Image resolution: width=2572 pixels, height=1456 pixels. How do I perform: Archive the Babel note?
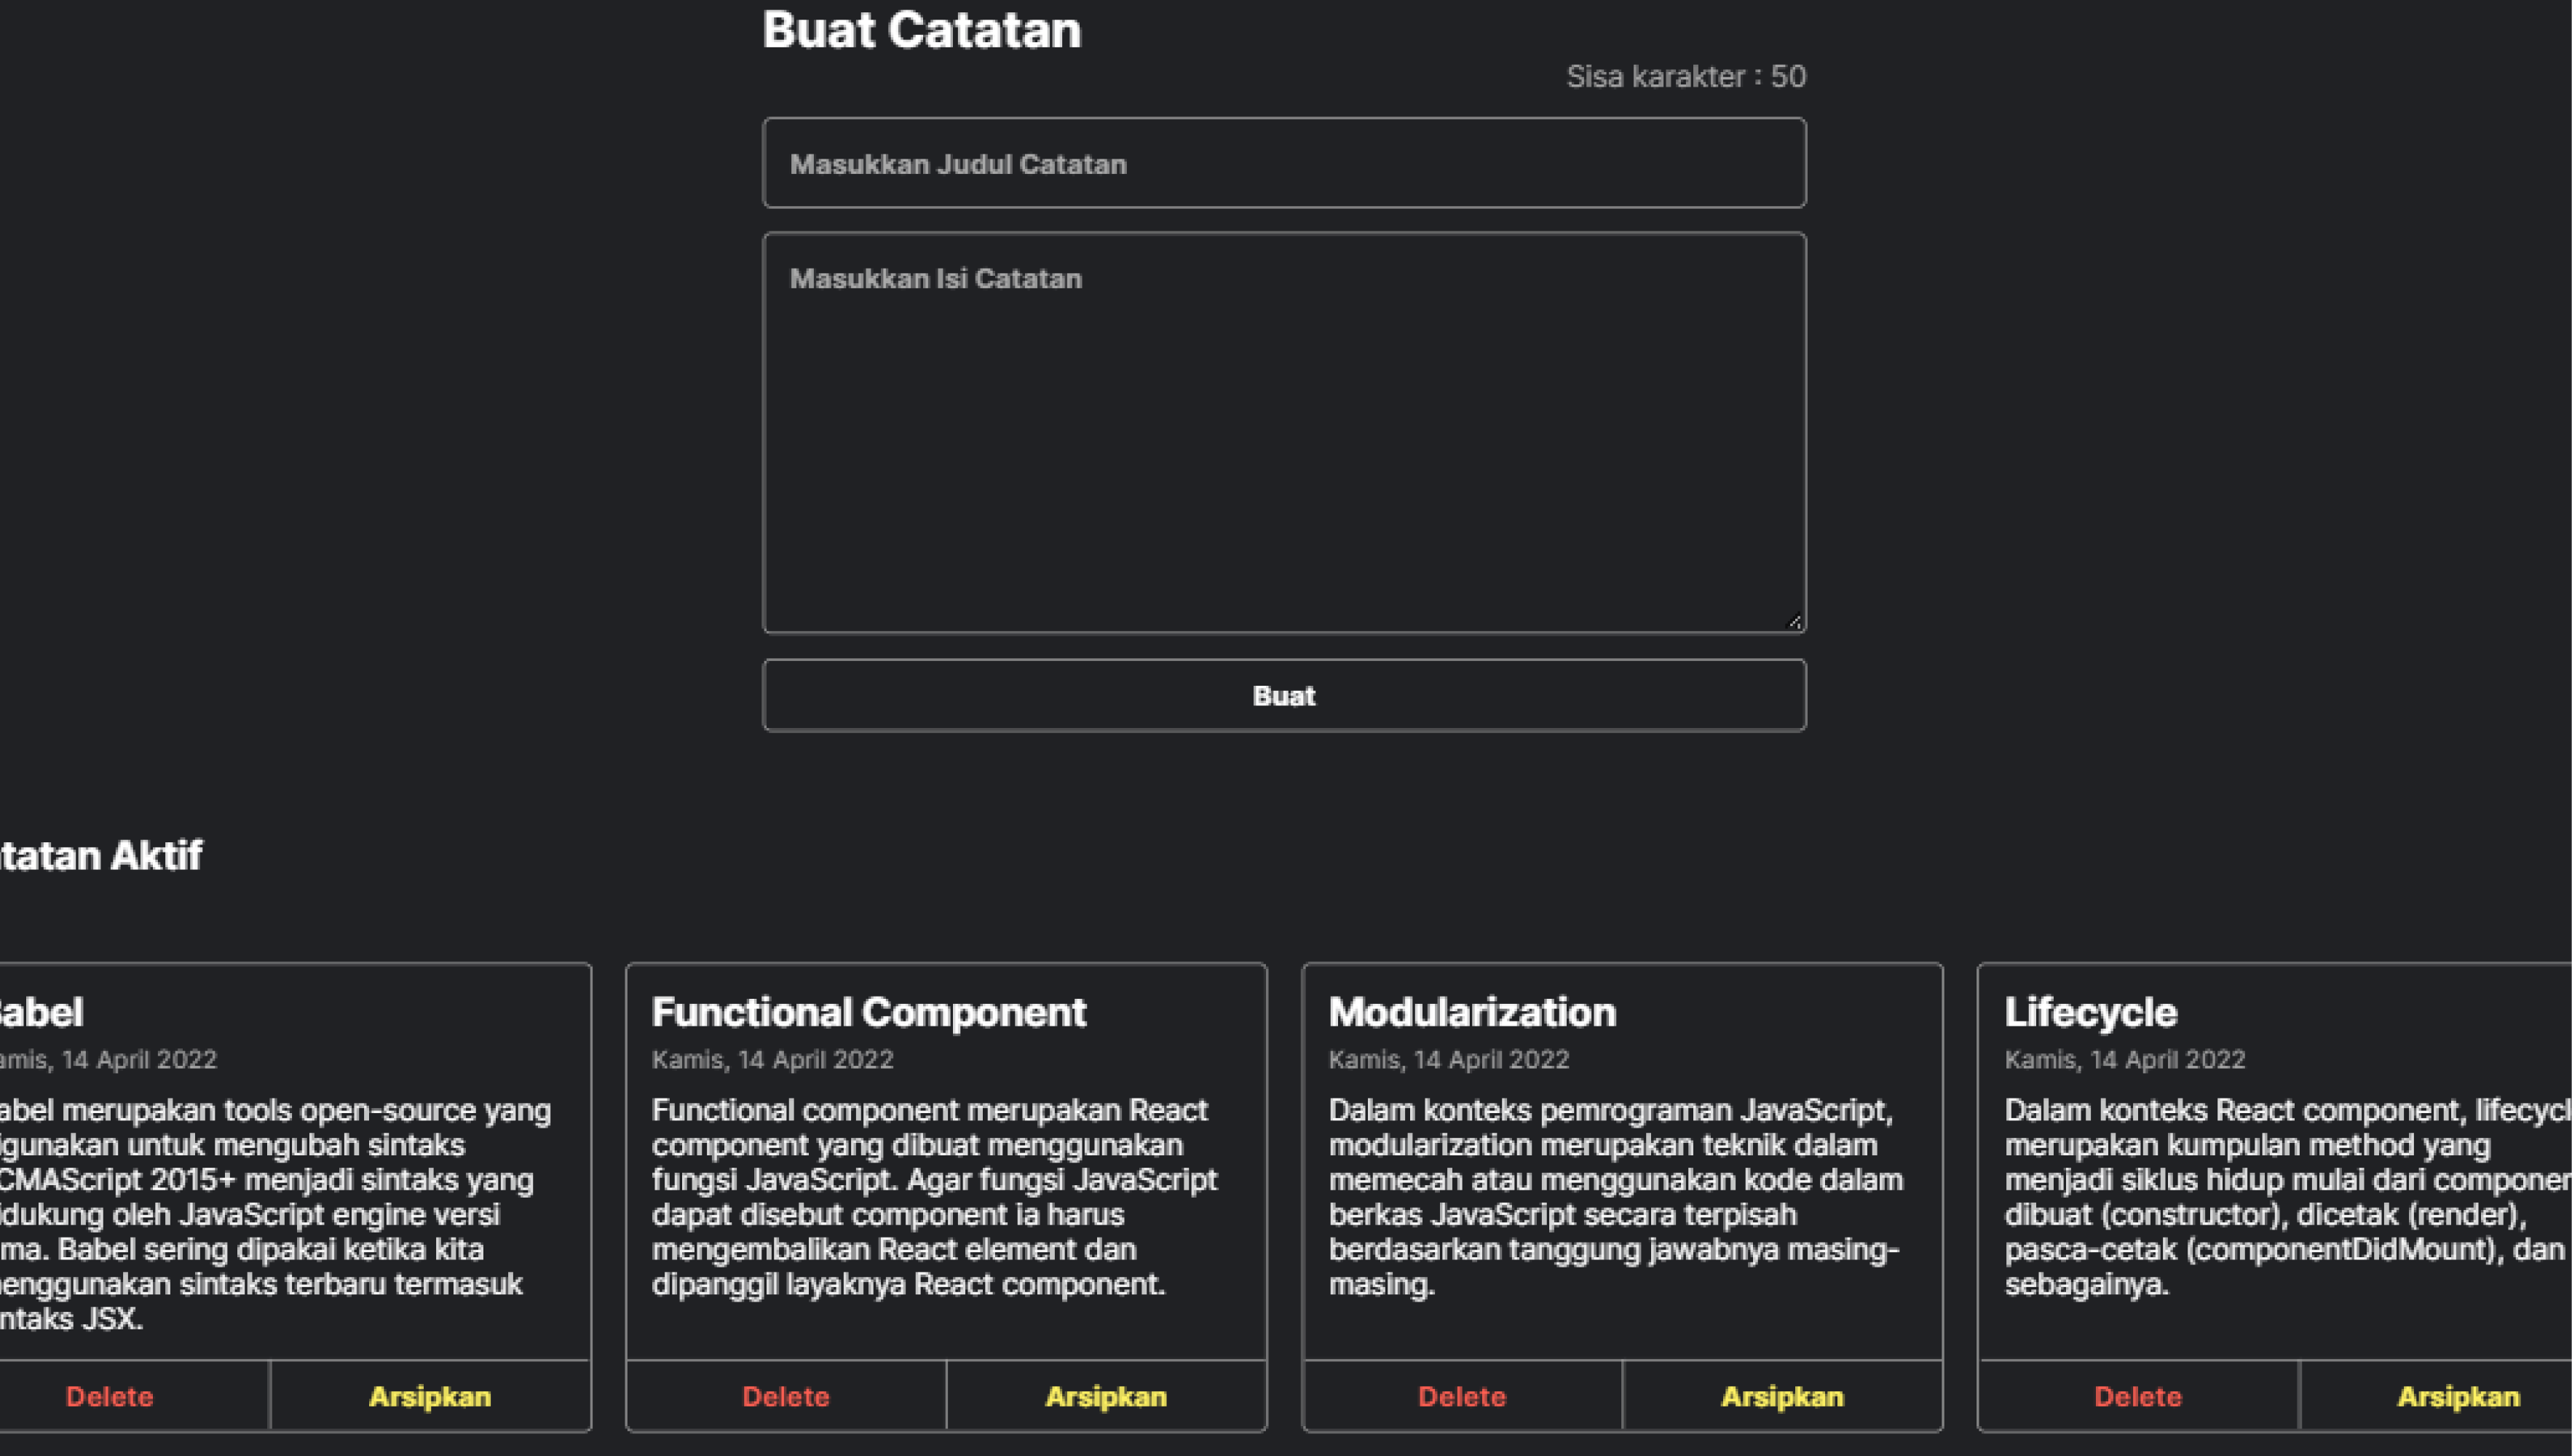[x=430, y=1396]
